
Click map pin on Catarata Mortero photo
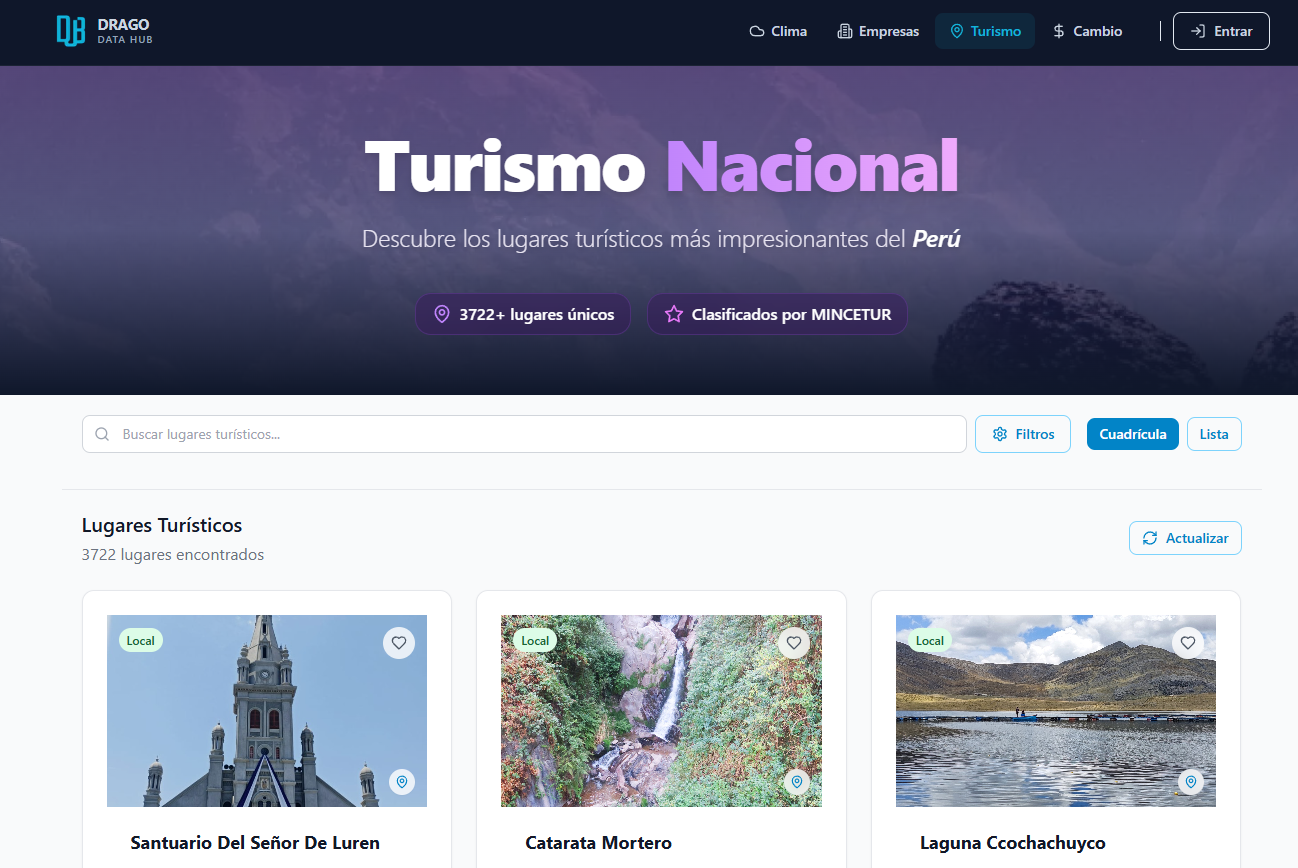tap(797, 781)
